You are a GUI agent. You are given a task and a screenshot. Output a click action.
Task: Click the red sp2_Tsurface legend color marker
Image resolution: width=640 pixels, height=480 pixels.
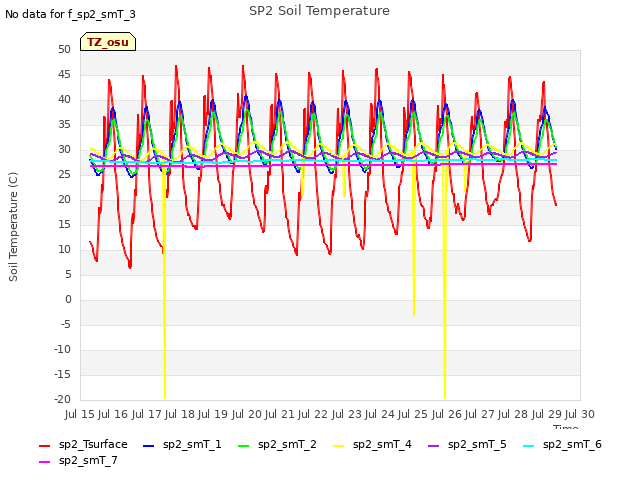(x=44, y=446)
